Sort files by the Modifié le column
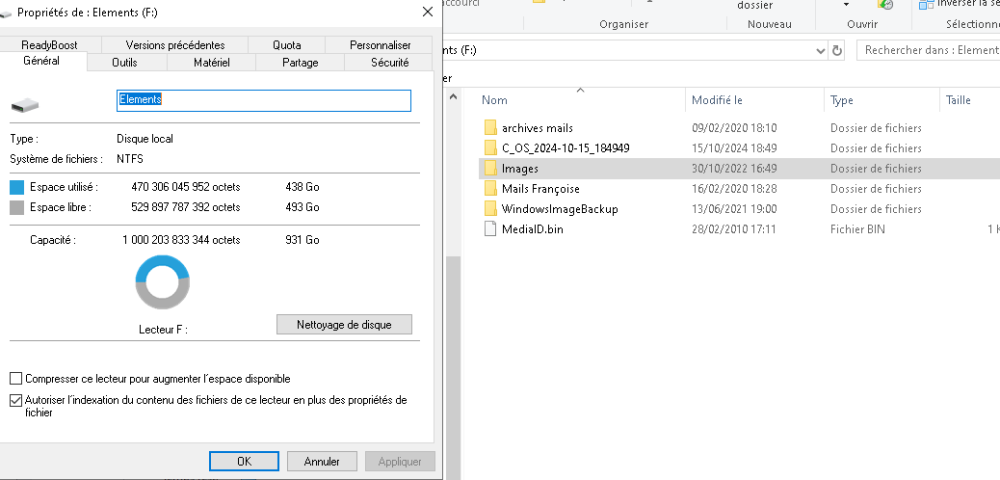This screenshot has height=480, width=1000. point(717,100)
